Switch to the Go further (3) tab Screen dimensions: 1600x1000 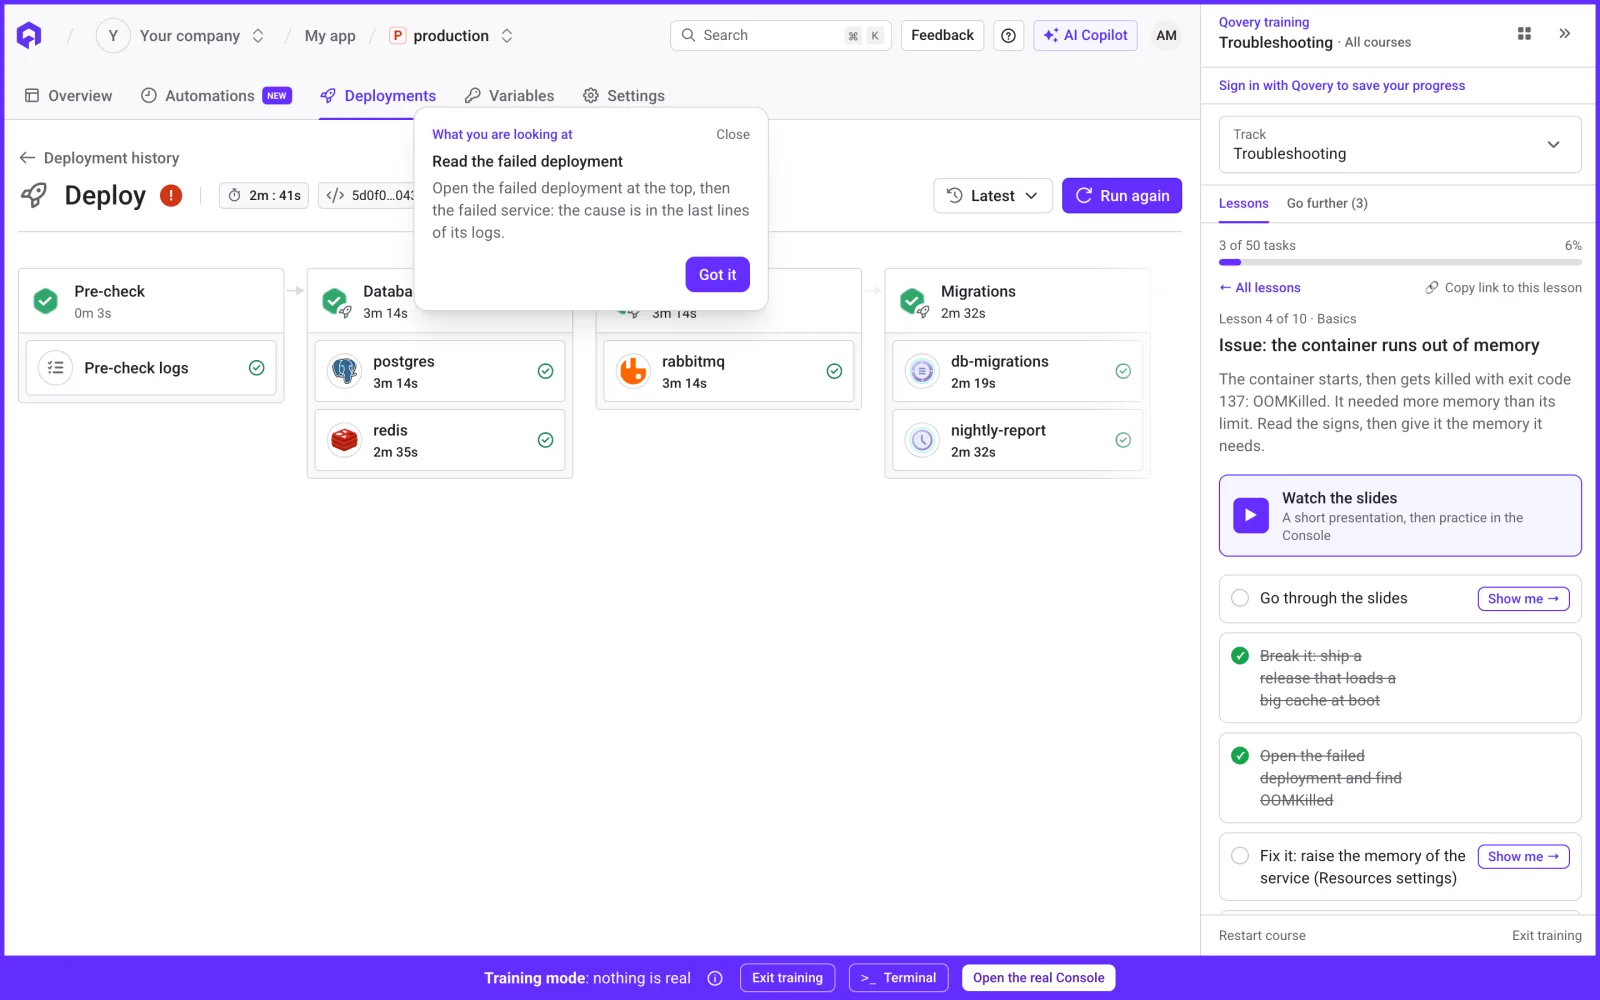click(1327, 203)
